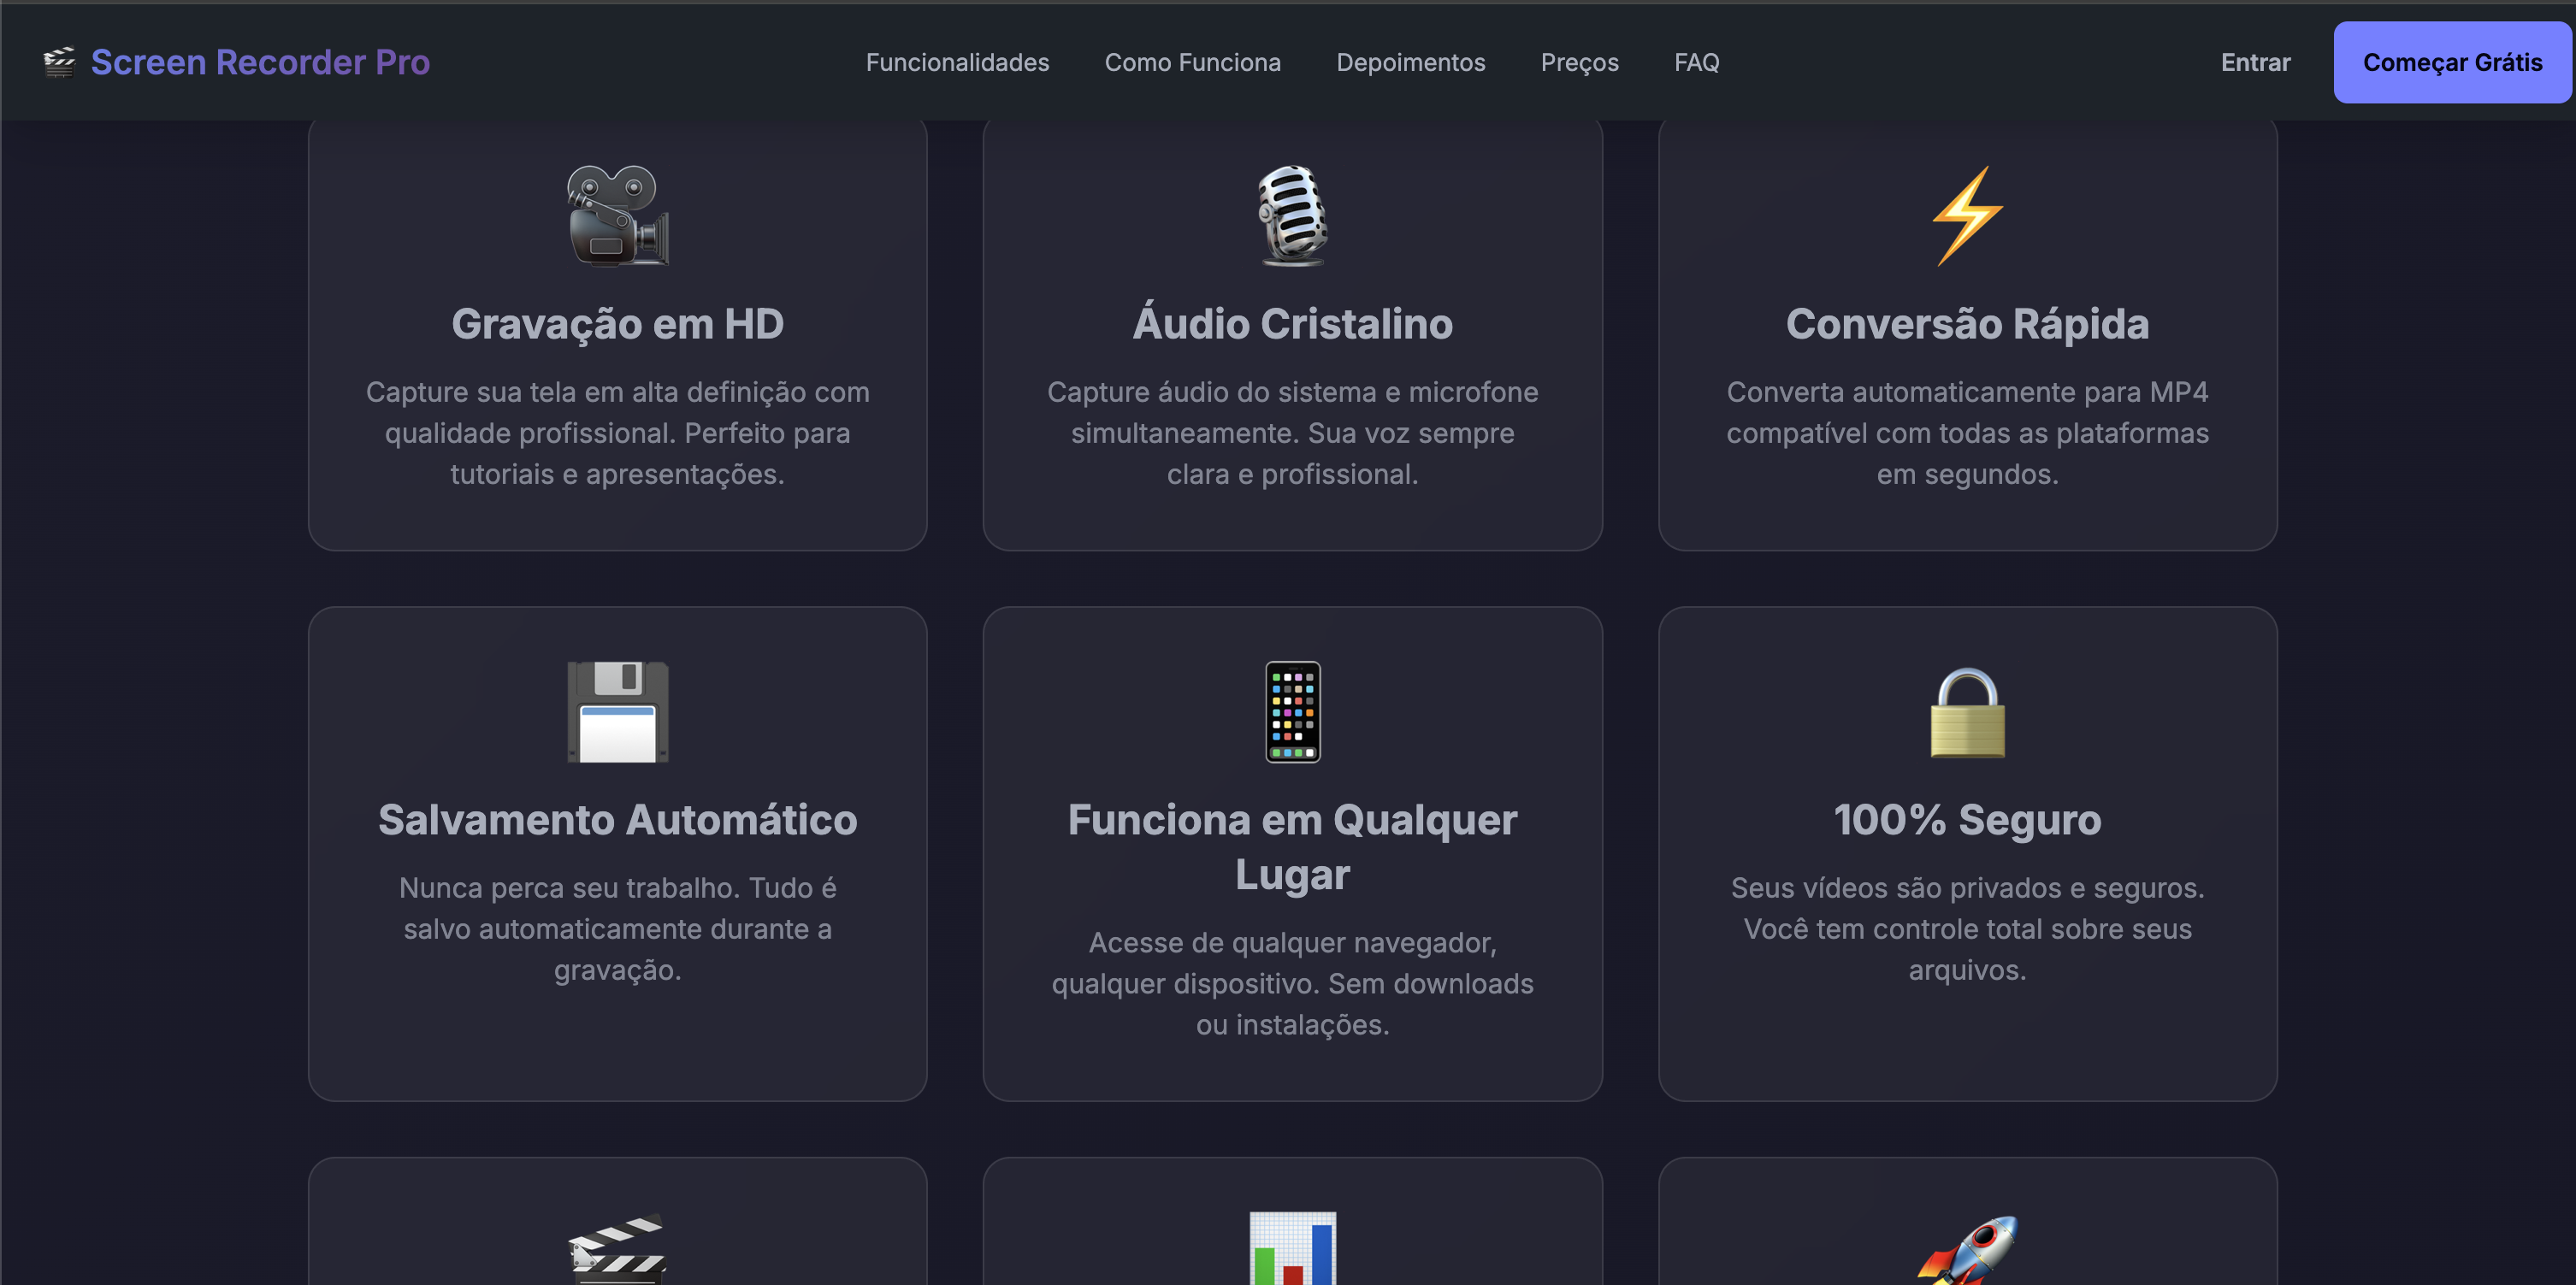
Task: Open the FAQ section
Action: (x=1697, y=62)
